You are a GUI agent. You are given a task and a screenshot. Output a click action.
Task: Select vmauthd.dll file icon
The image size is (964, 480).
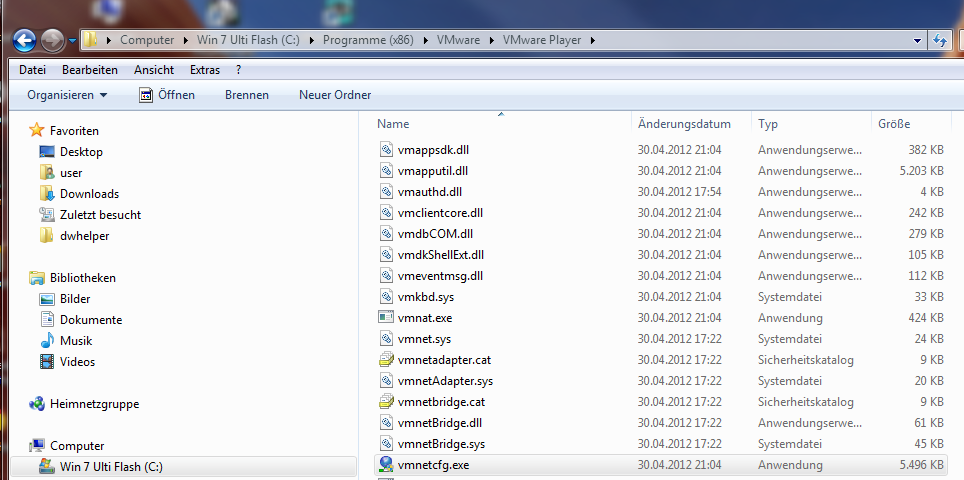385,192
